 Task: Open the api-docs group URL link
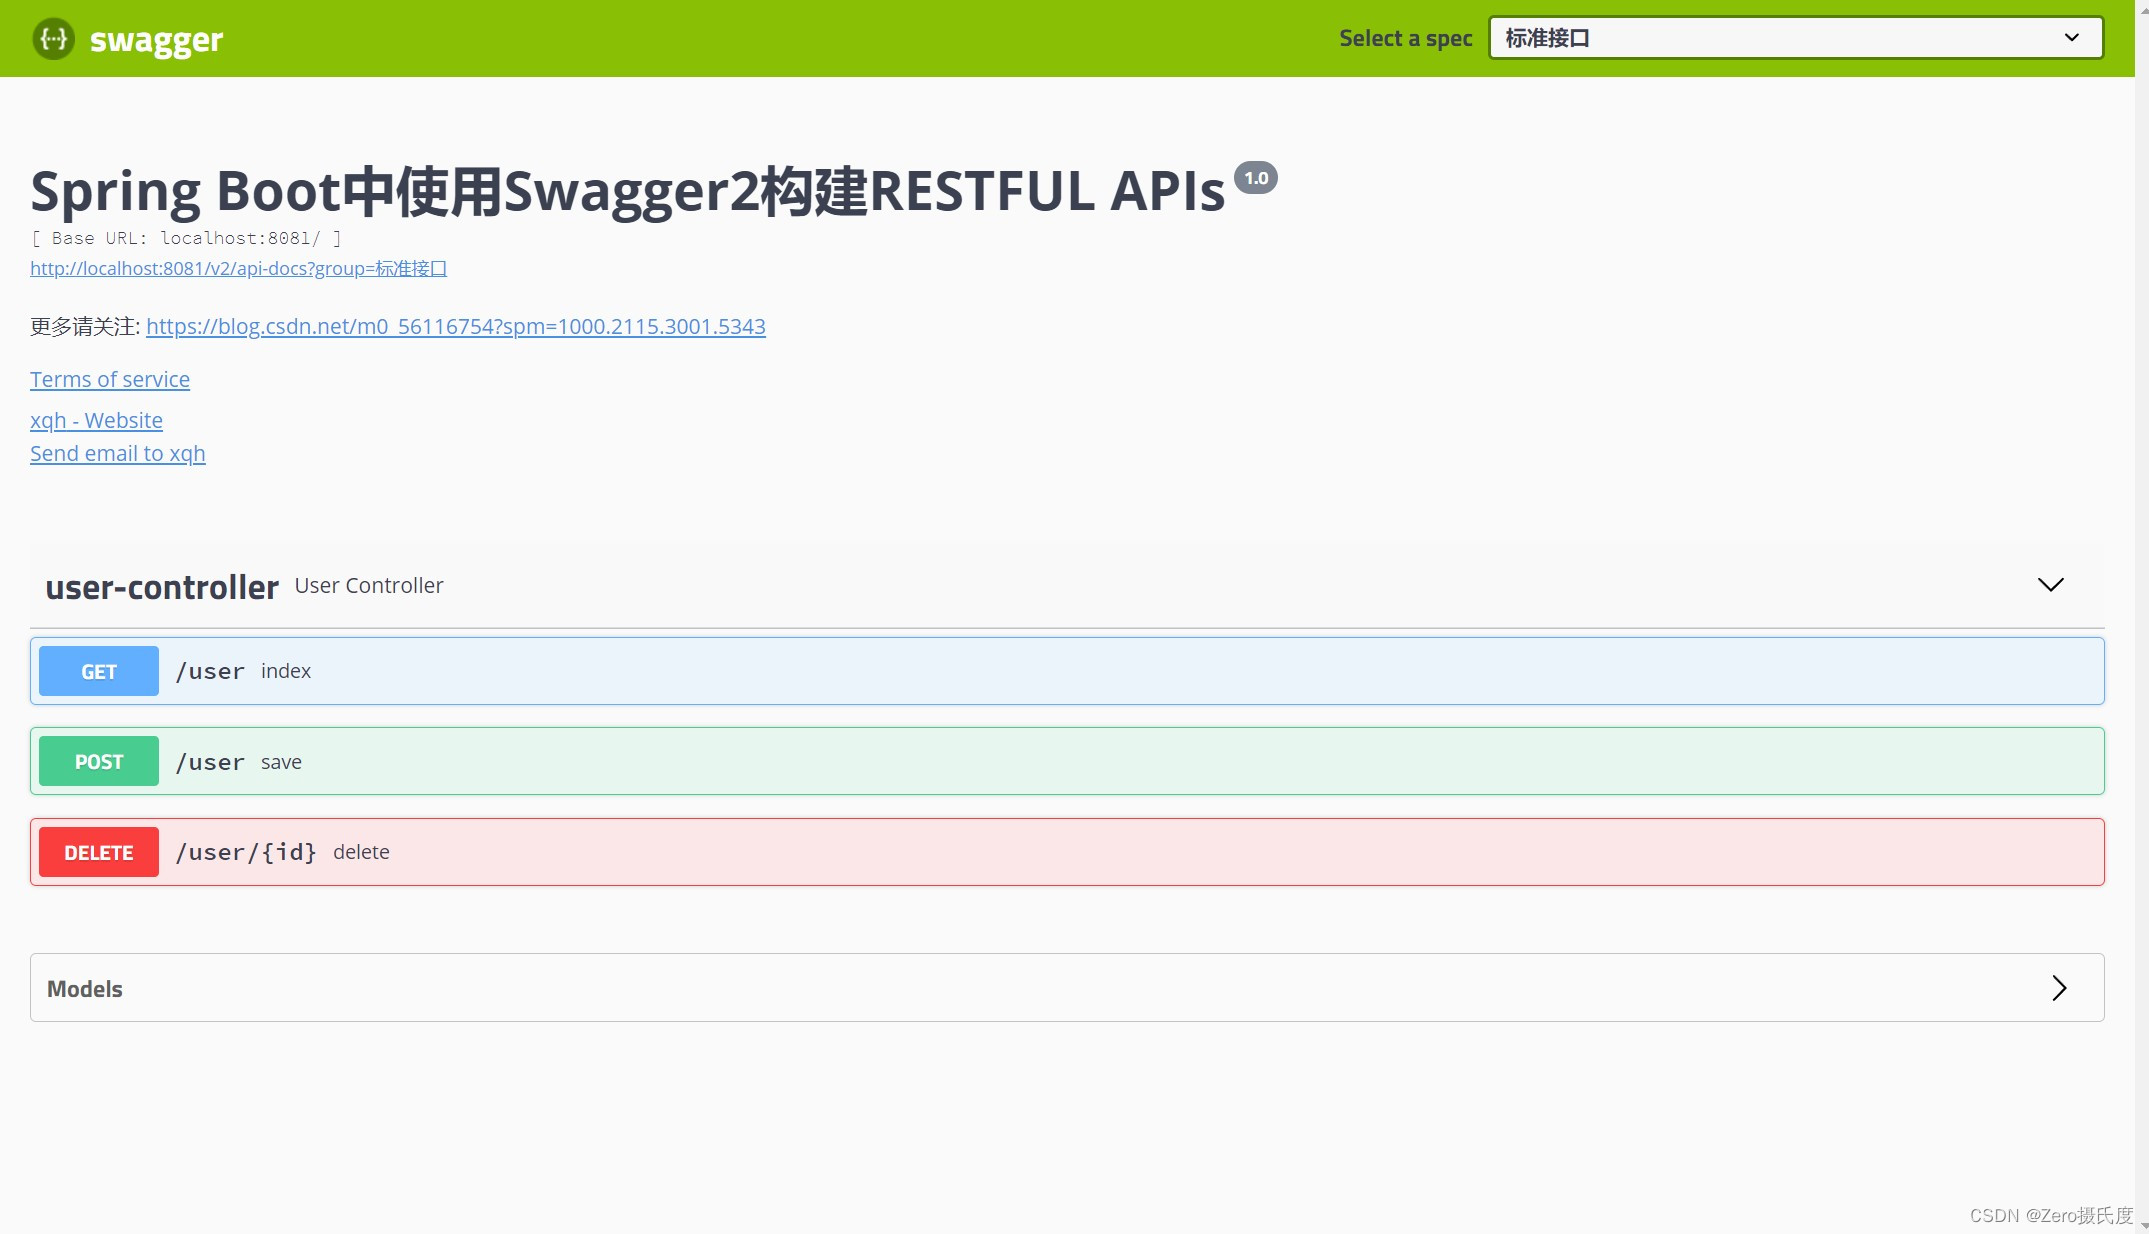click(x=238, y=268)
